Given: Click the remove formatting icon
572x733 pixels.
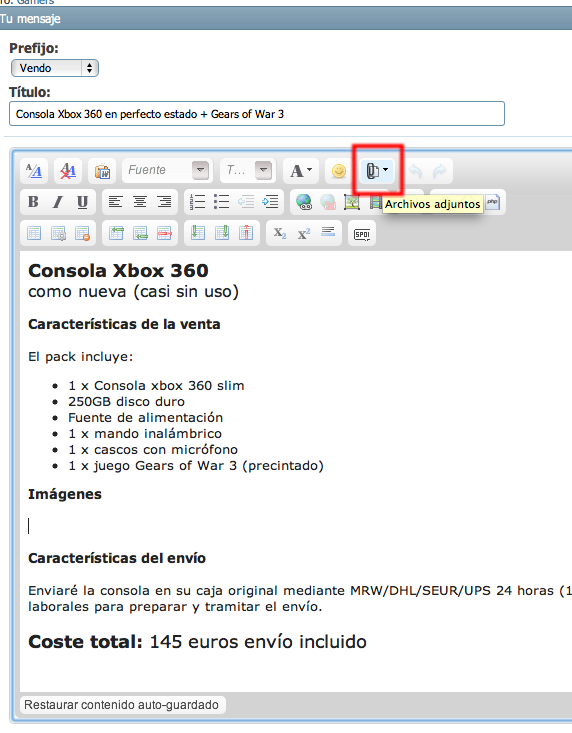Looking at the screenshot, I should tap(68, 171).
